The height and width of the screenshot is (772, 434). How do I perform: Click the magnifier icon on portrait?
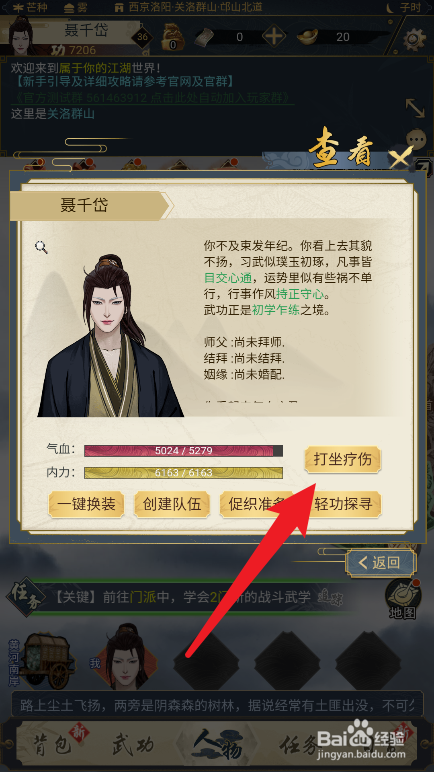click(41, 247)
